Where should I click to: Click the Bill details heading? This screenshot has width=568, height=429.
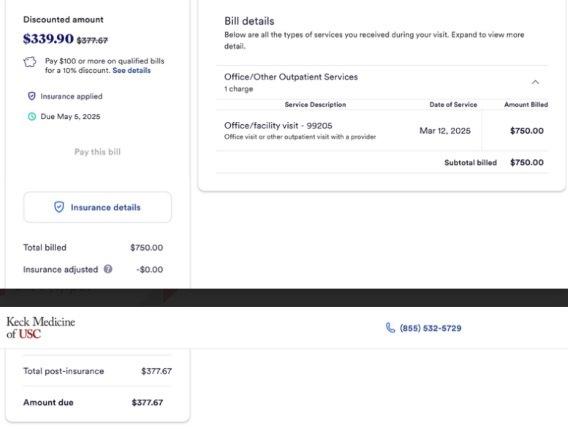point(249,21)
